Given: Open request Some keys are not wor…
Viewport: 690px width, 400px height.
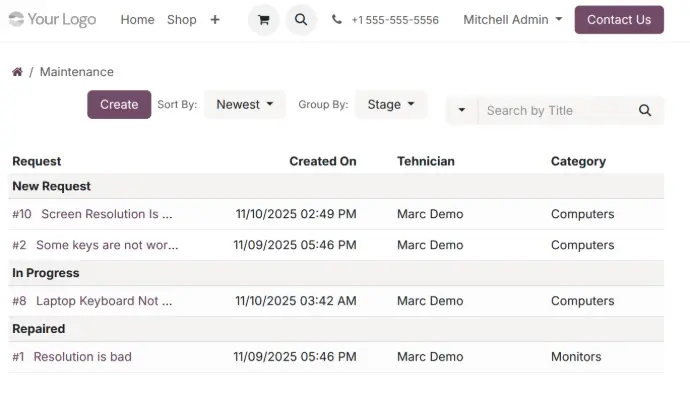Looking at the screenshot, I should (107, 245).
